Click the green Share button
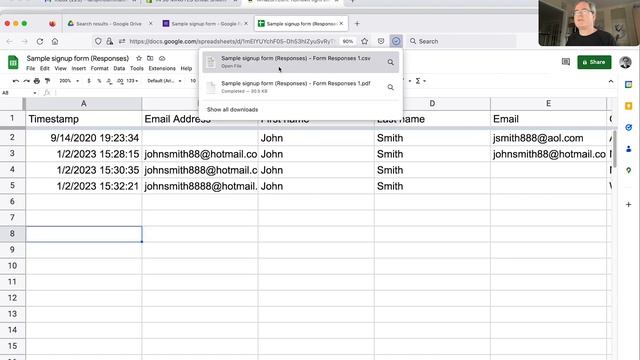This screenshot has height=360, width=640. tap(594, 62)
